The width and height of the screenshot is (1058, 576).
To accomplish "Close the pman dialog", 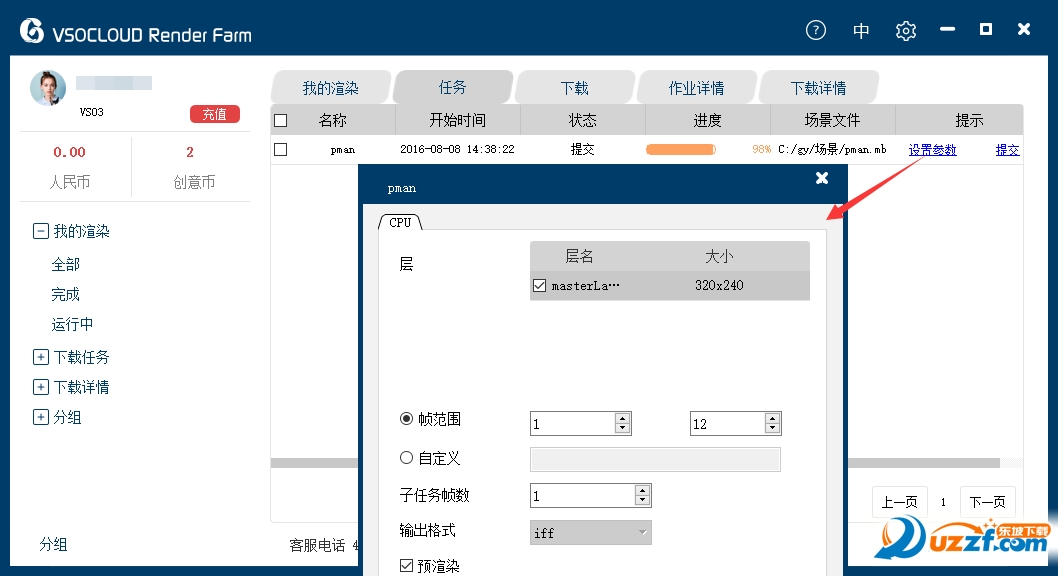I will tap(822, 178).
